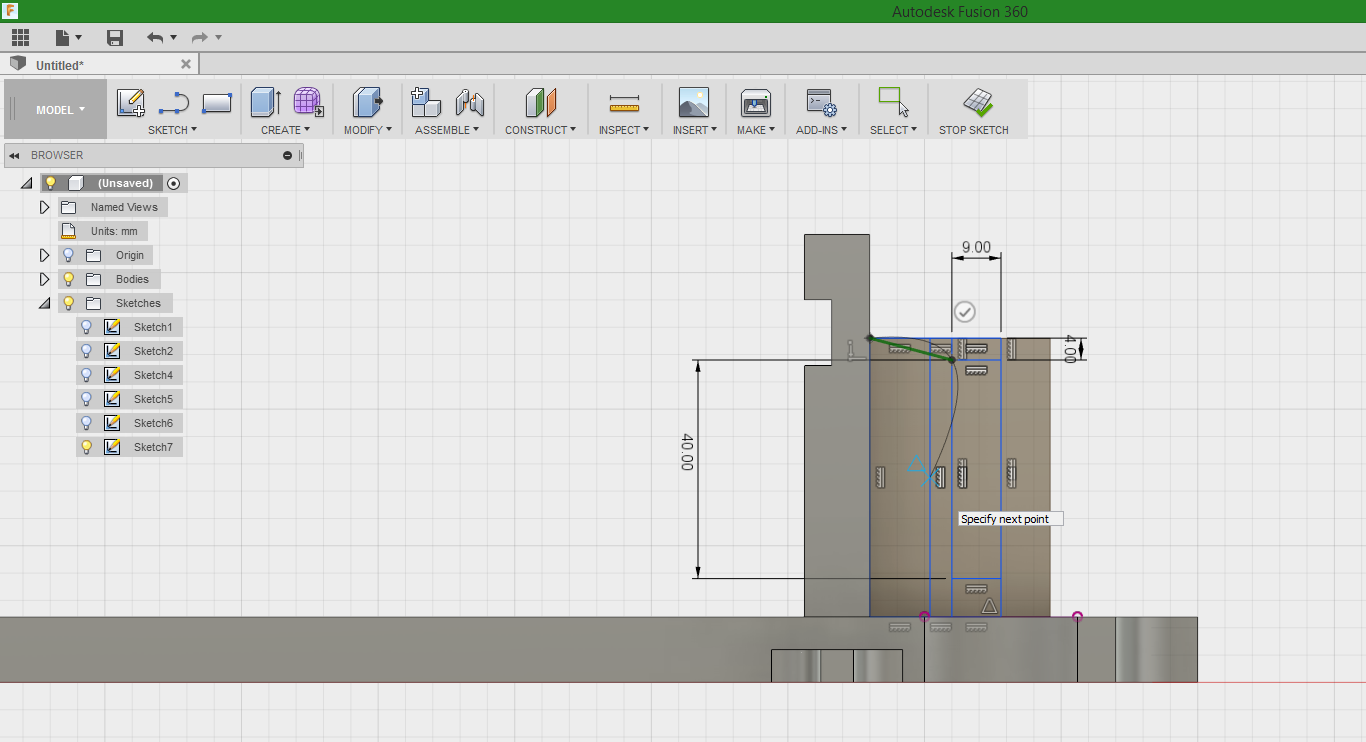Viewport: 1366px width, 742px height.
Task: Click the 9.00 dimension value
Action: 976,247
